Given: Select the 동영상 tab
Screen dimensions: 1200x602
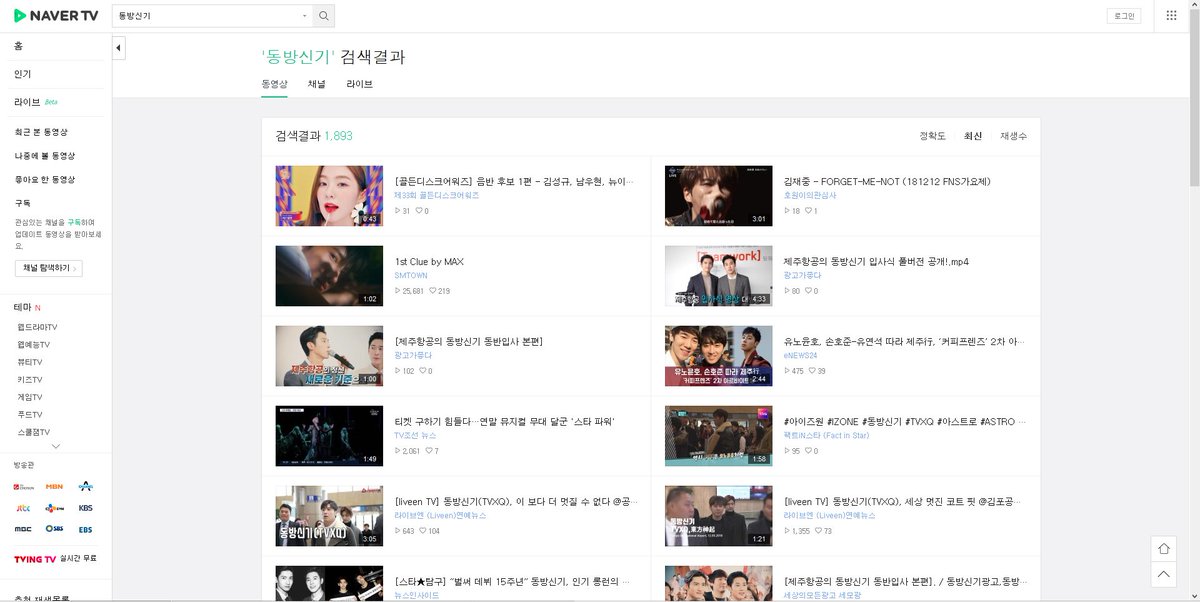Looking at the screenshot, I should point(274,84).
